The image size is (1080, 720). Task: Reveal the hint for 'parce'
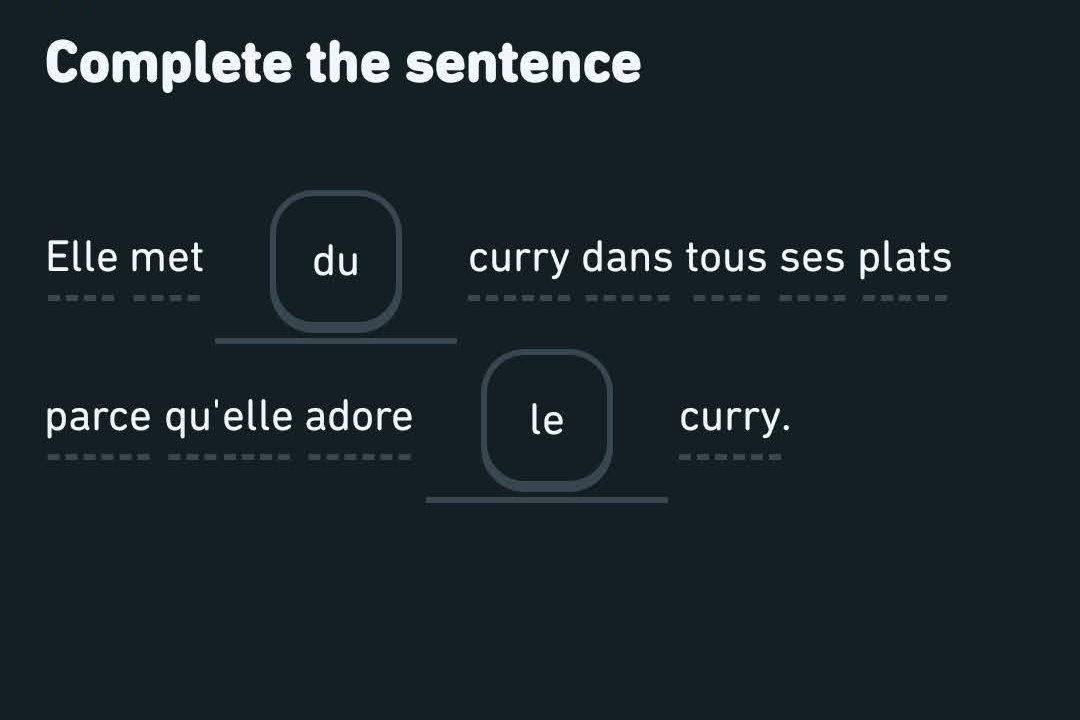pyautogui.click(x=98, y=417)
